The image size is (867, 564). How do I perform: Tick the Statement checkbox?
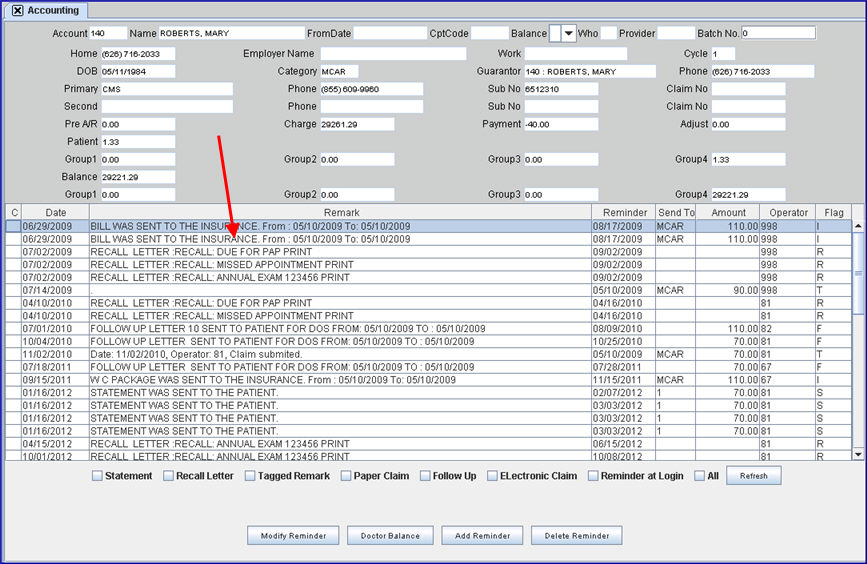[97, 476]
